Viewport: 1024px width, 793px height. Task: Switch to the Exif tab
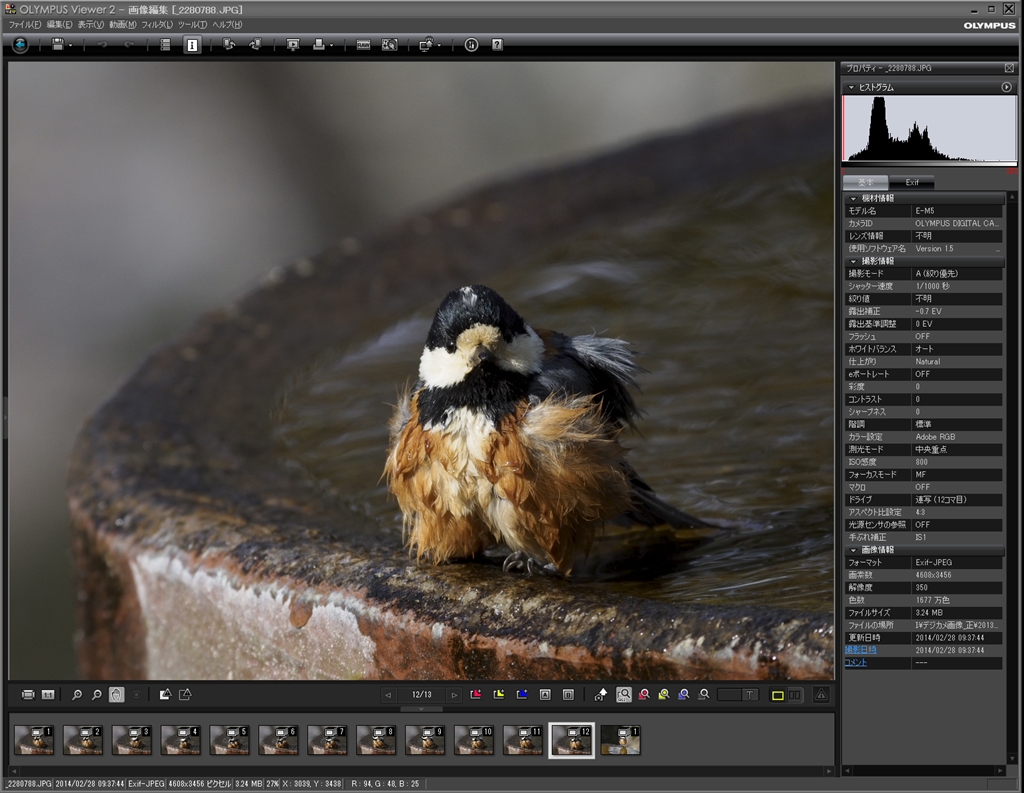pyautogui.click(x=912, y=183)
